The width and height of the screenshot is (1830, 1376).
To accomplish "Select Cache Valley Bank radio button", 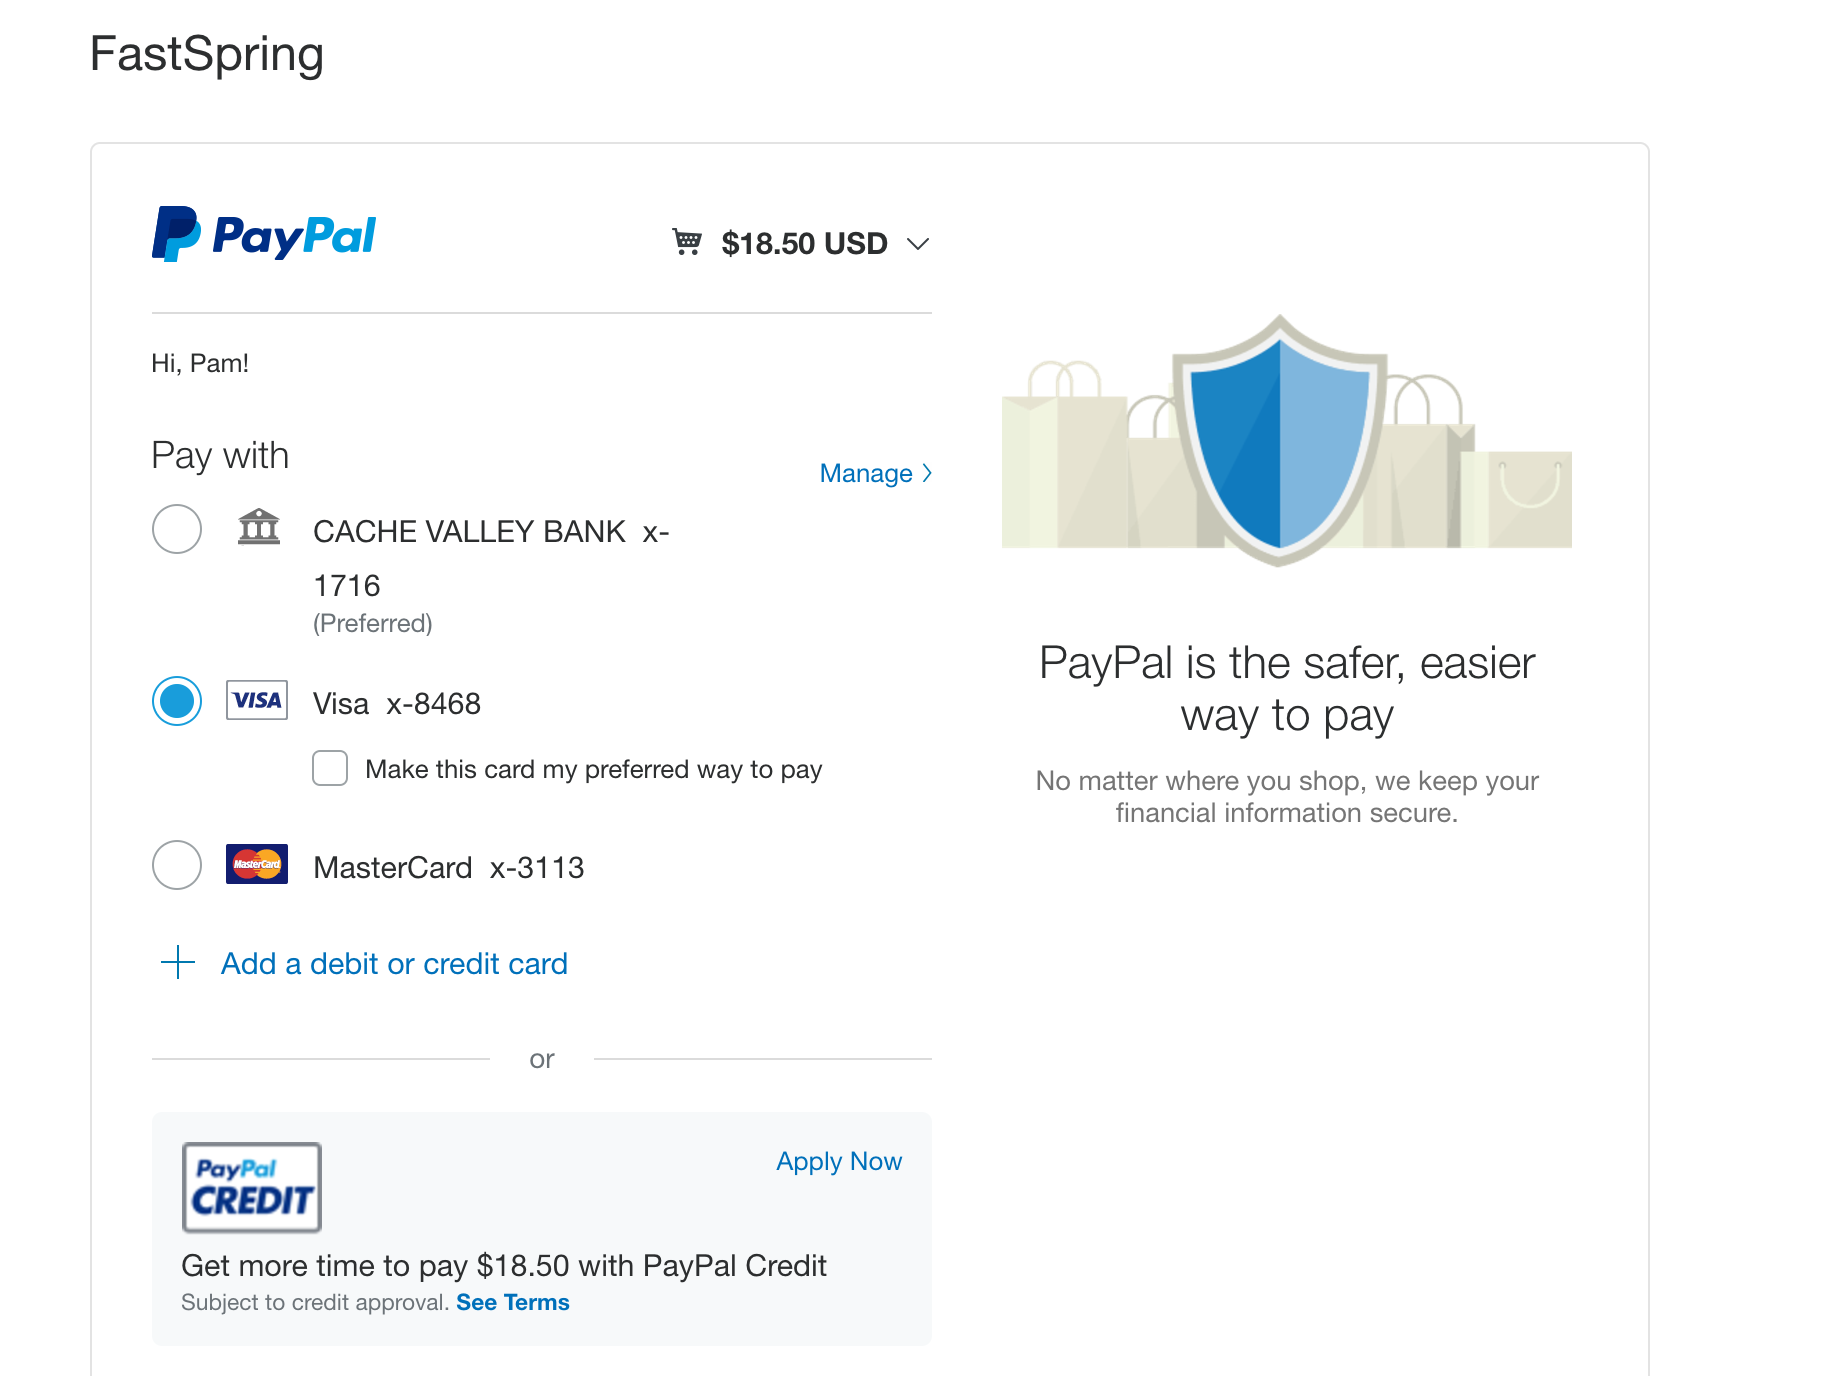I will point(177,529).
